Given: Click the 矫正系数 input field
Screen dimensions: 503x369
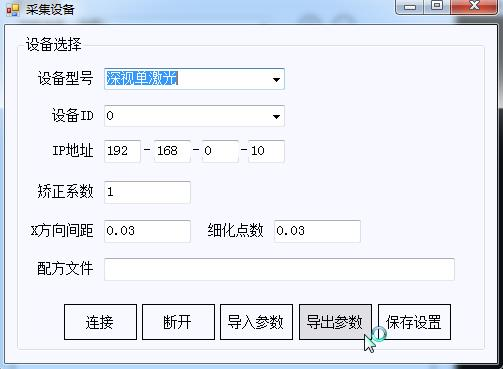Looking at the screenshot, I should pos(147,192).
